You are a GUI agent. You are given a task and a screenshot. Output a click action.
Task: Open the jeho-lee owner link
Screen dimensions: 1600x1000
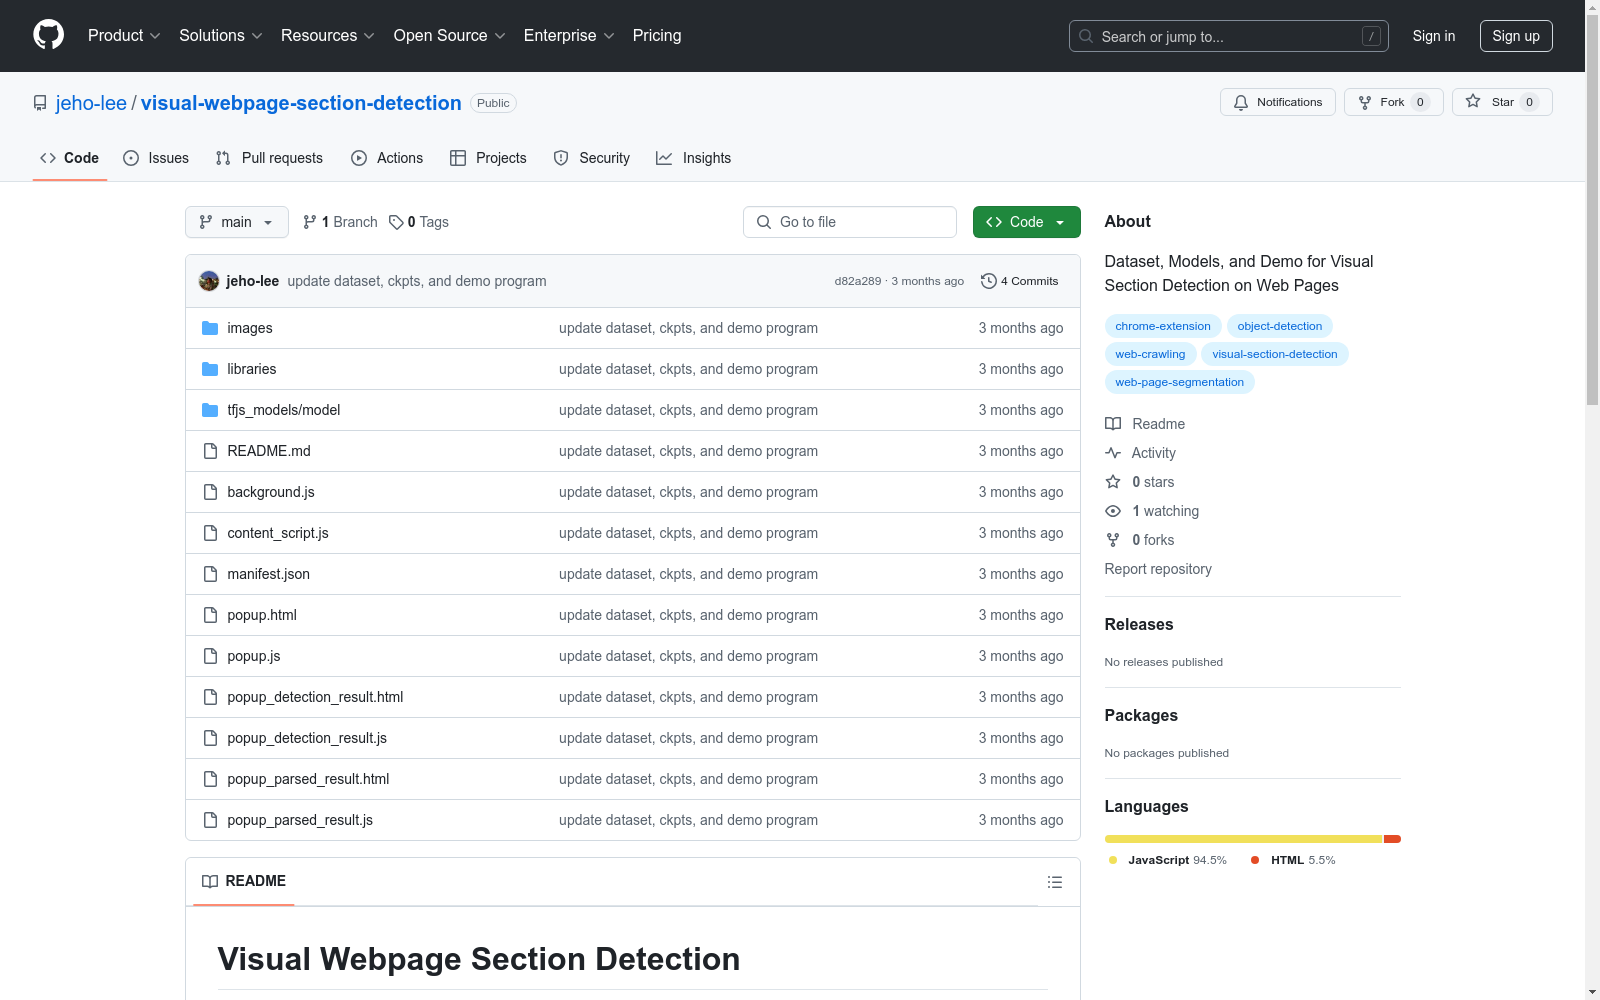[x=91, y=103]
